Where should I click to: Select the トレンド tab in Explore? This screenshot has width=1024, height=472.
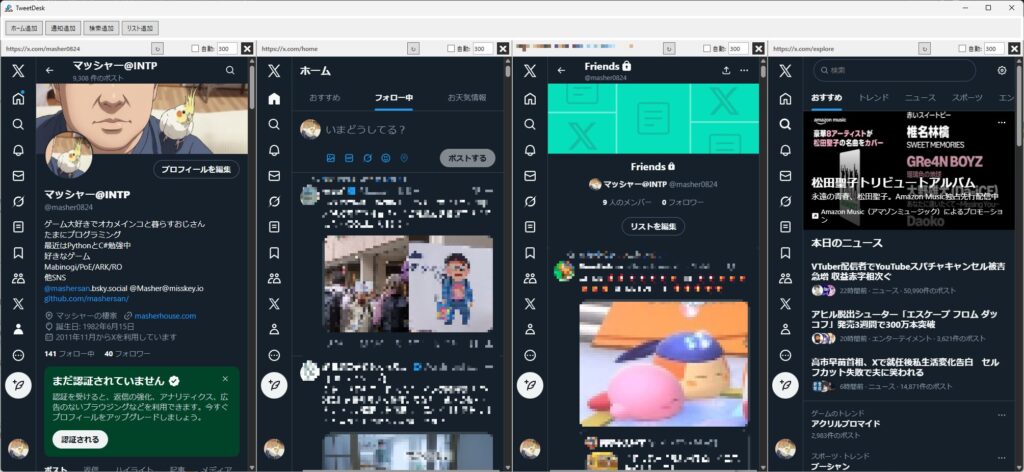[873, 98]
